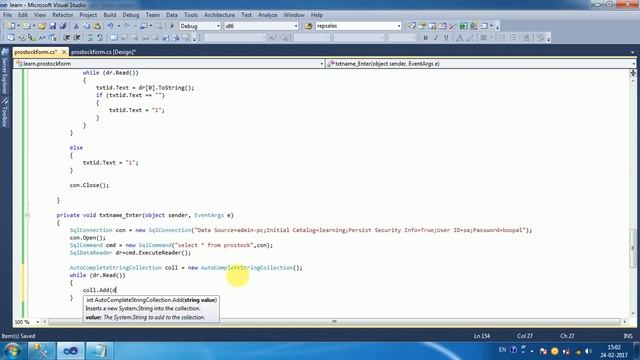This screenshot has height=360, width=640.
Task: Switch to Visual Studio taskbar button
Action: 70,351
